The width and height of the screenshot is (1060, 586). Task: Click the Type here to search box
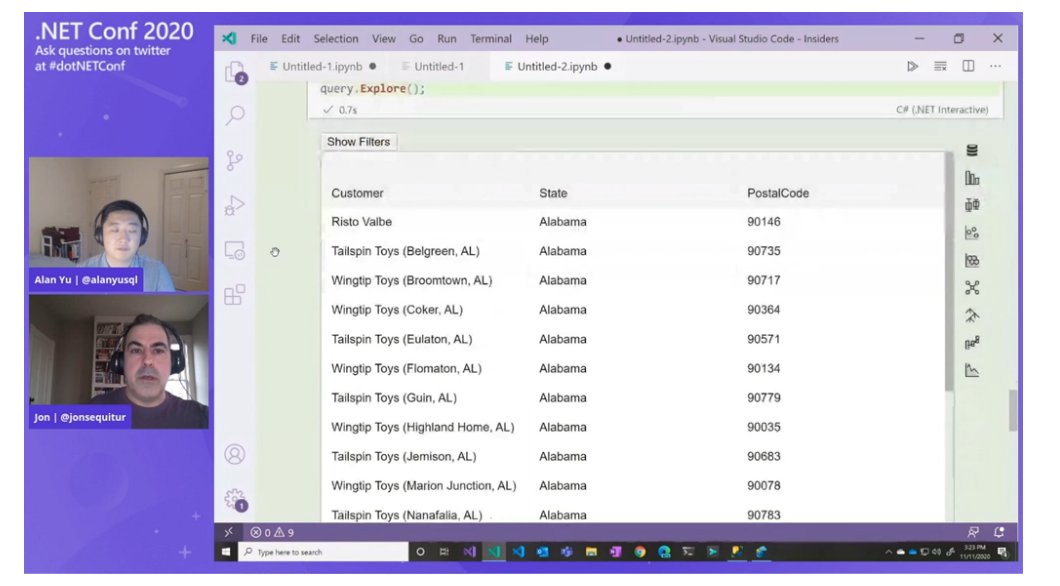pyautogui.click(x=324, y=552)
